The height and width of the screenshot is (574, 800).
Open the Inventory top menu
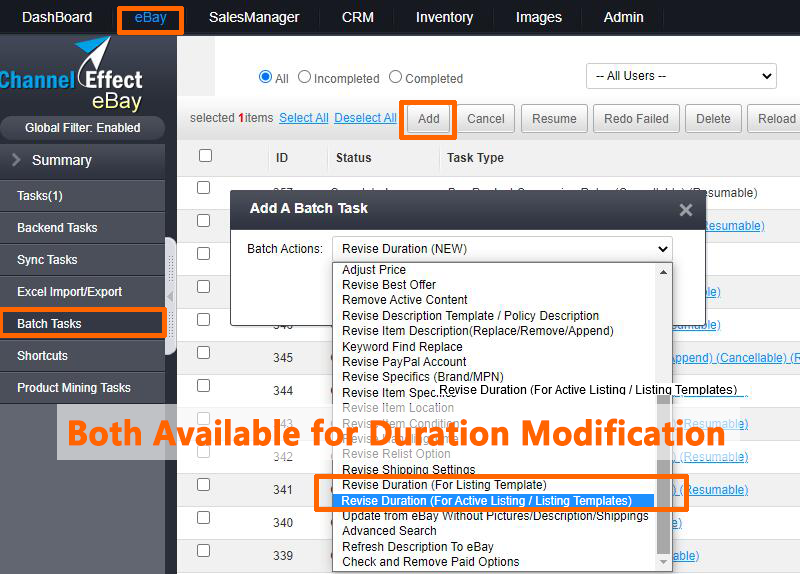444,17
